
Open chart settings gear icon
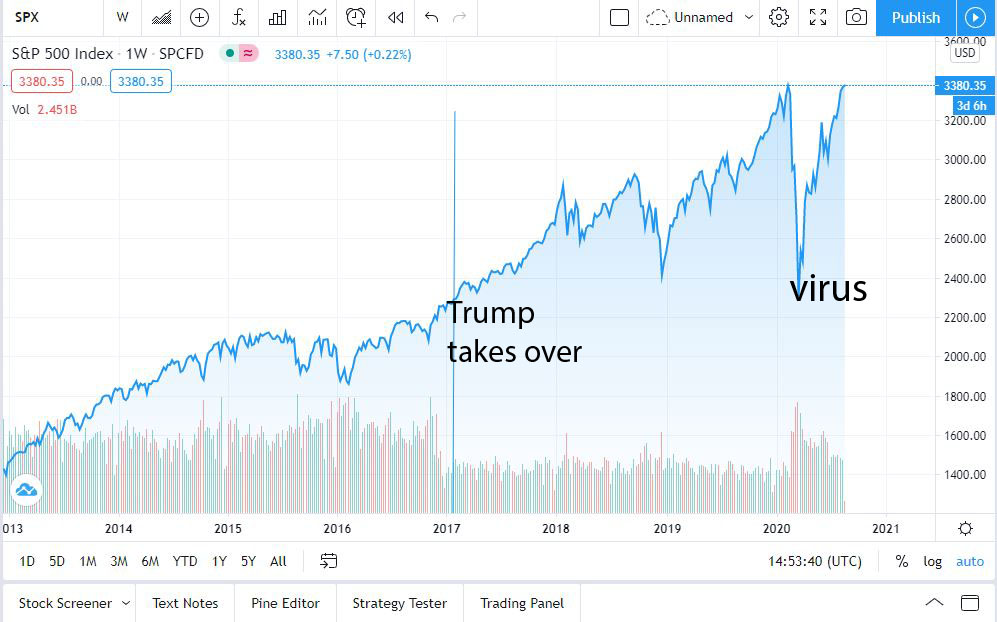tap(779, 17)
